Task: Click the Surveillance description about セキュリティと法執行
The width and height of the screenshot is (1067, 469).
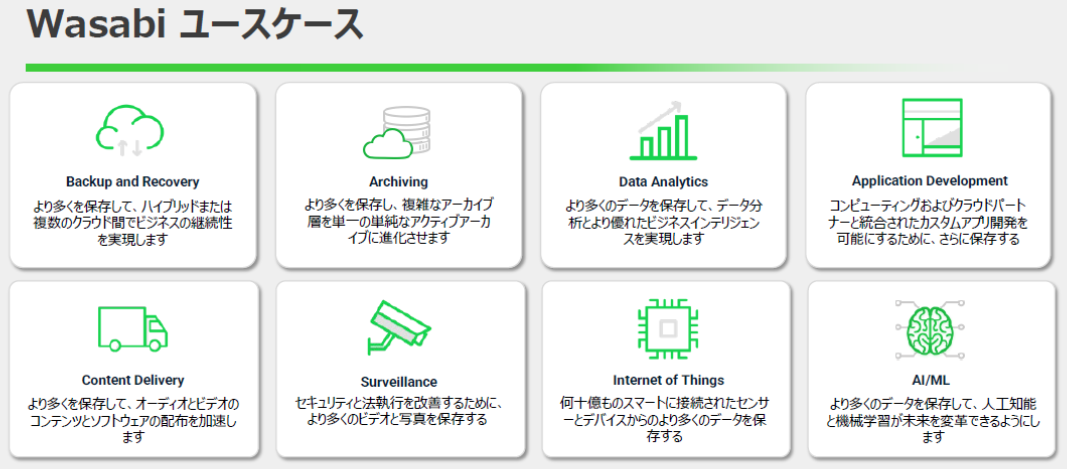Action: point(399,412)
